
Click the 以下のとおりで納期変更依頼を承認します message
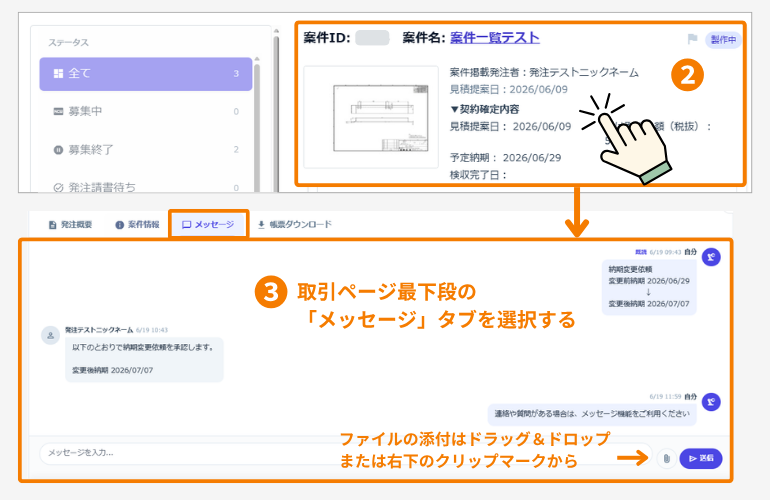(x=144, y=359)
